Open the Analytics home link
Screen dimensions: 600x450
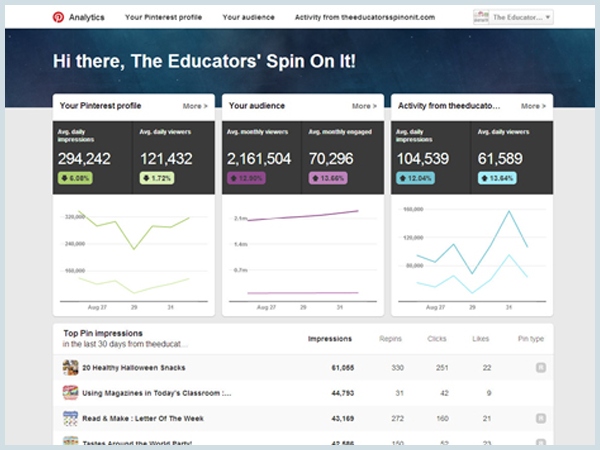coord(86,17)
